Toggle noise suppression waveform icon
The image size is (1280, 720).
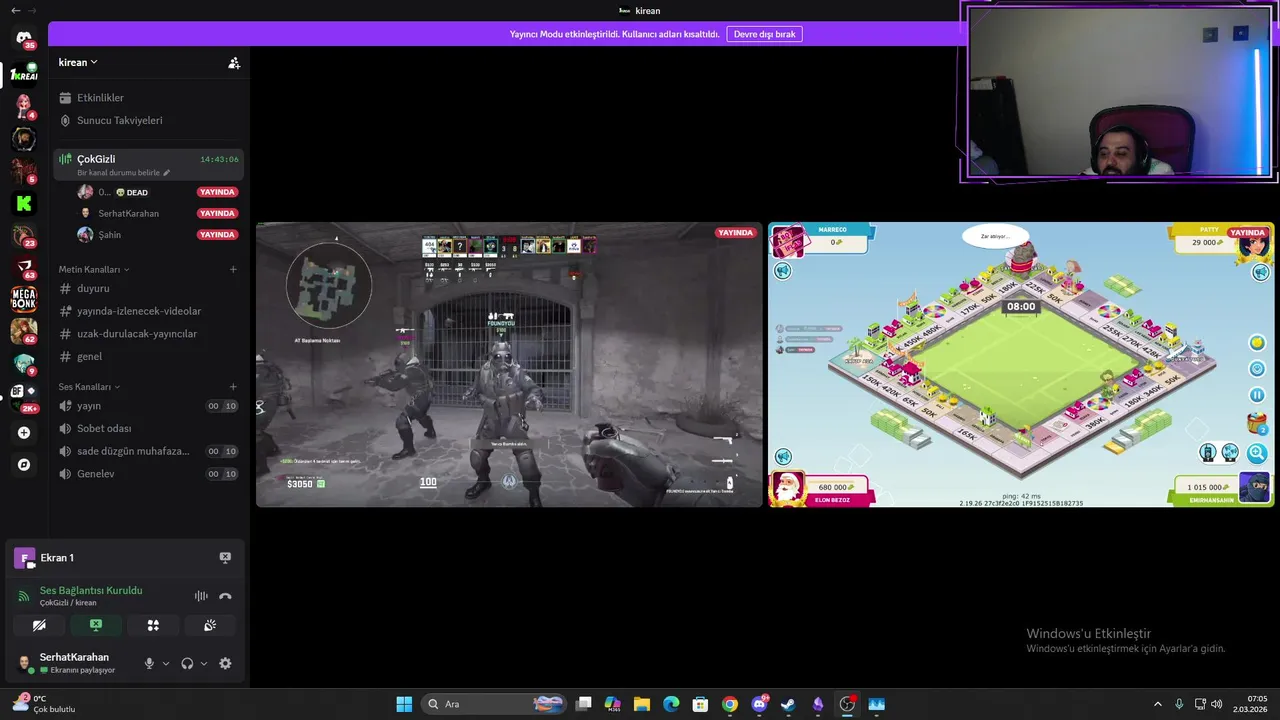pos(201,596)
